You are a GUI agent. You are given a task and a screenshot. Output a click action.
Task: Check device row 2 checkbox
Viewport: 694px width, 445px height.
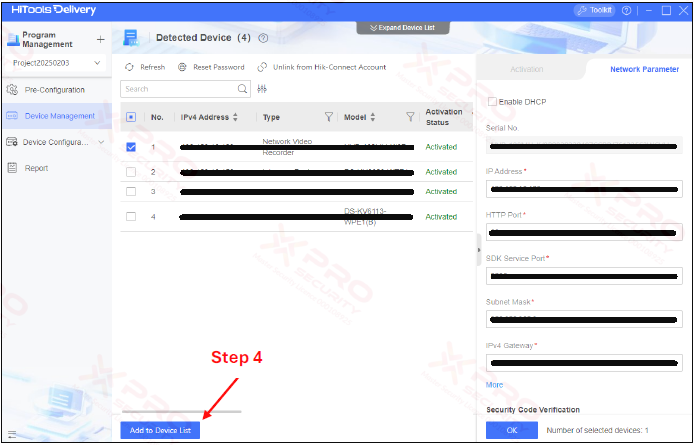point(131,172)
